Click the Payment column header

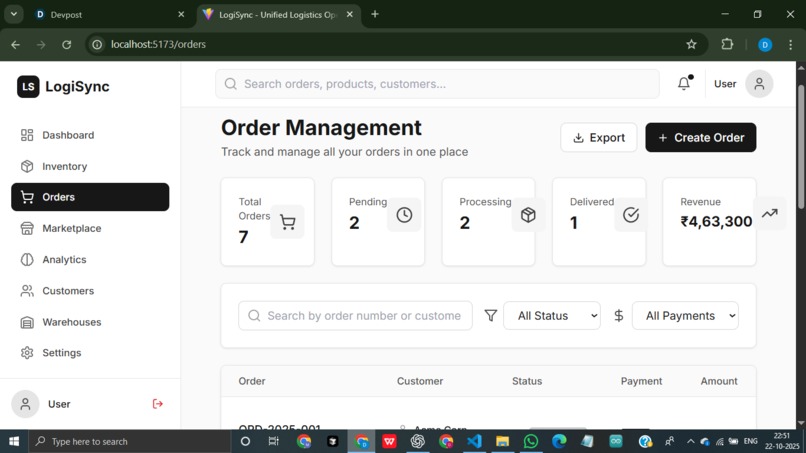point(642,381)
